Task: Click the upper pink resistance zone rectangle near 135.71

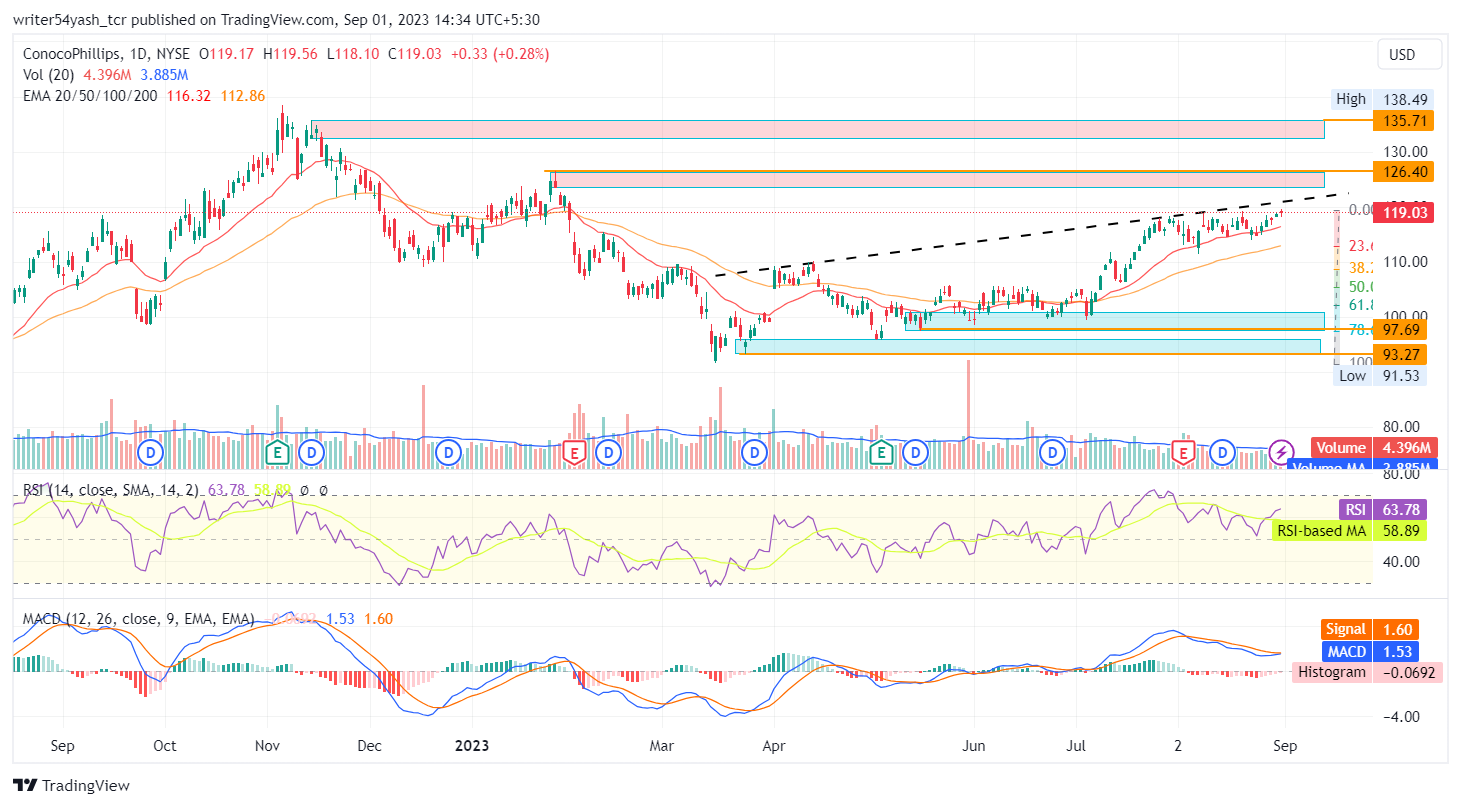Action: 818,129
